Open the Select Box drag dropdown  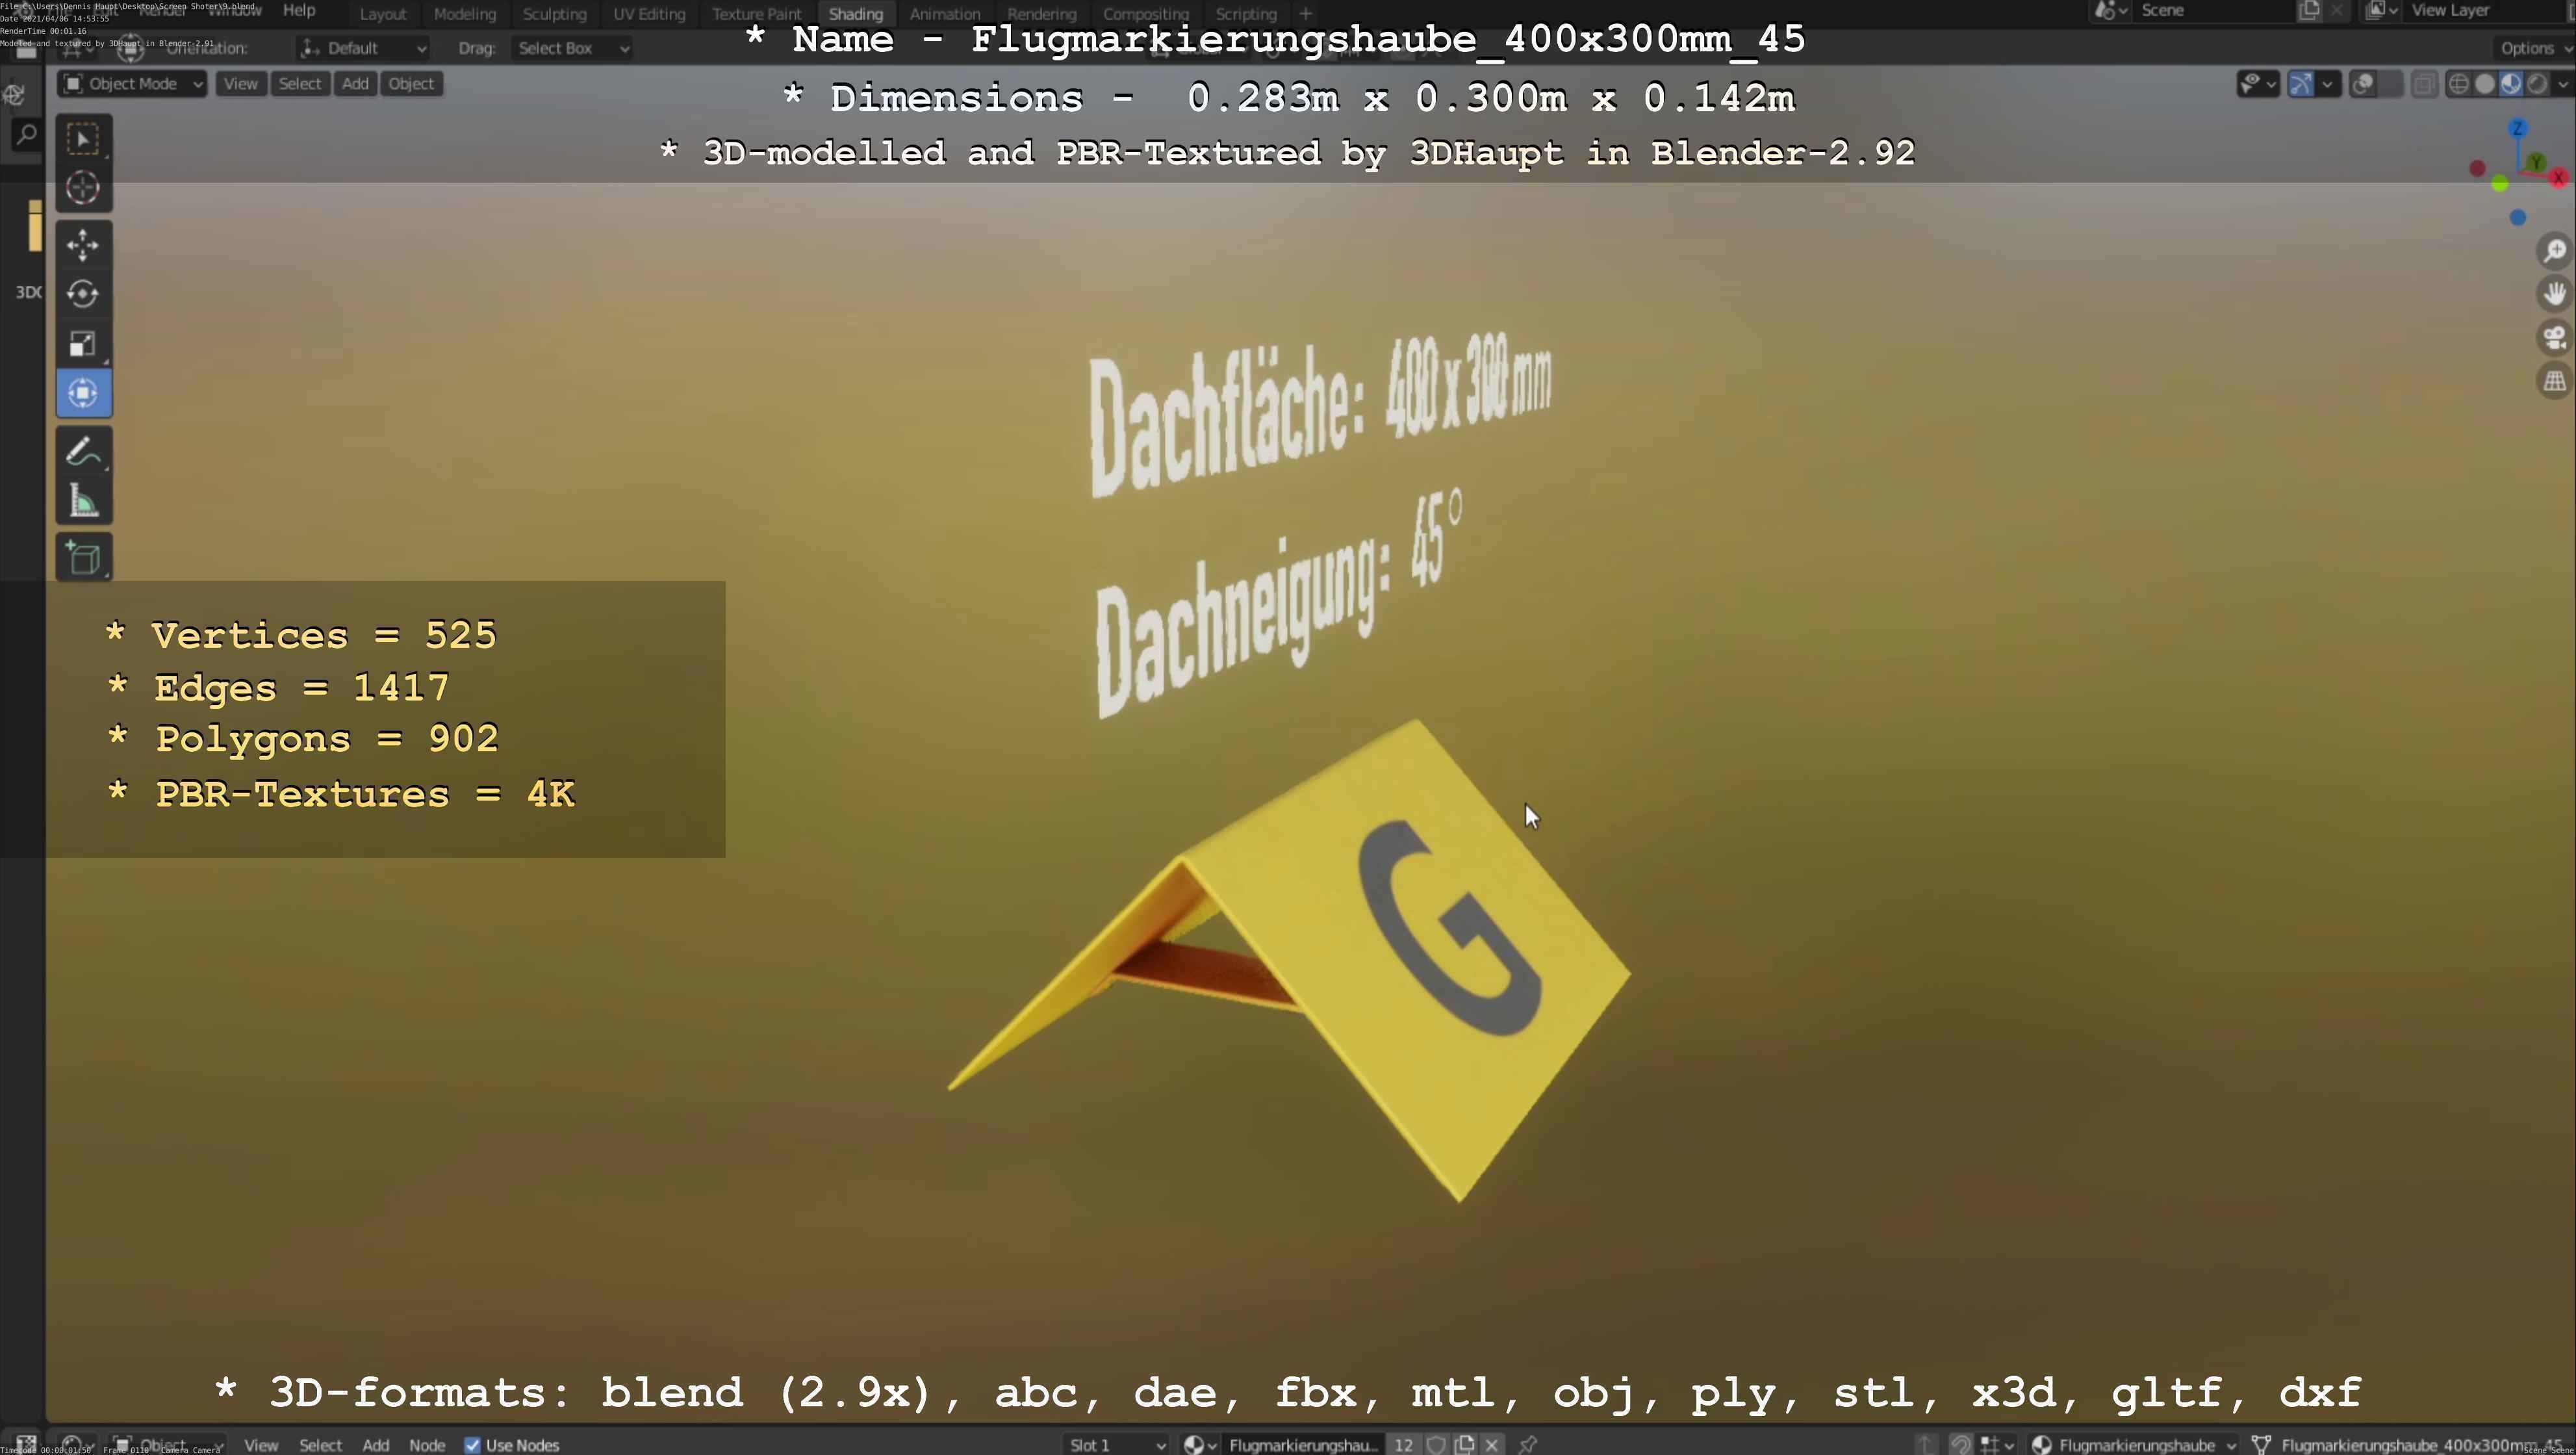(x=572, y=48)
